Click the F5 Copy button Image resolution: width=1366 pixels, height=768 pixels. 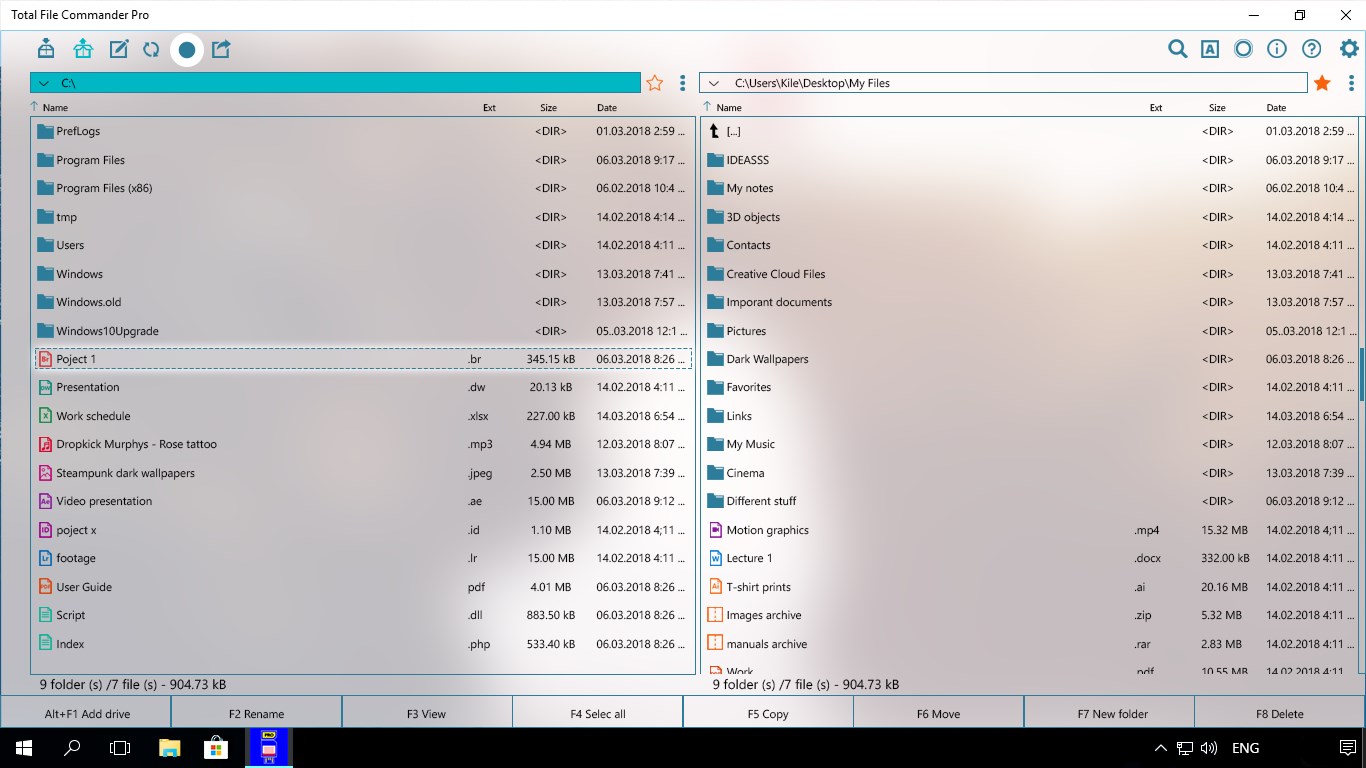coord(768,713)
